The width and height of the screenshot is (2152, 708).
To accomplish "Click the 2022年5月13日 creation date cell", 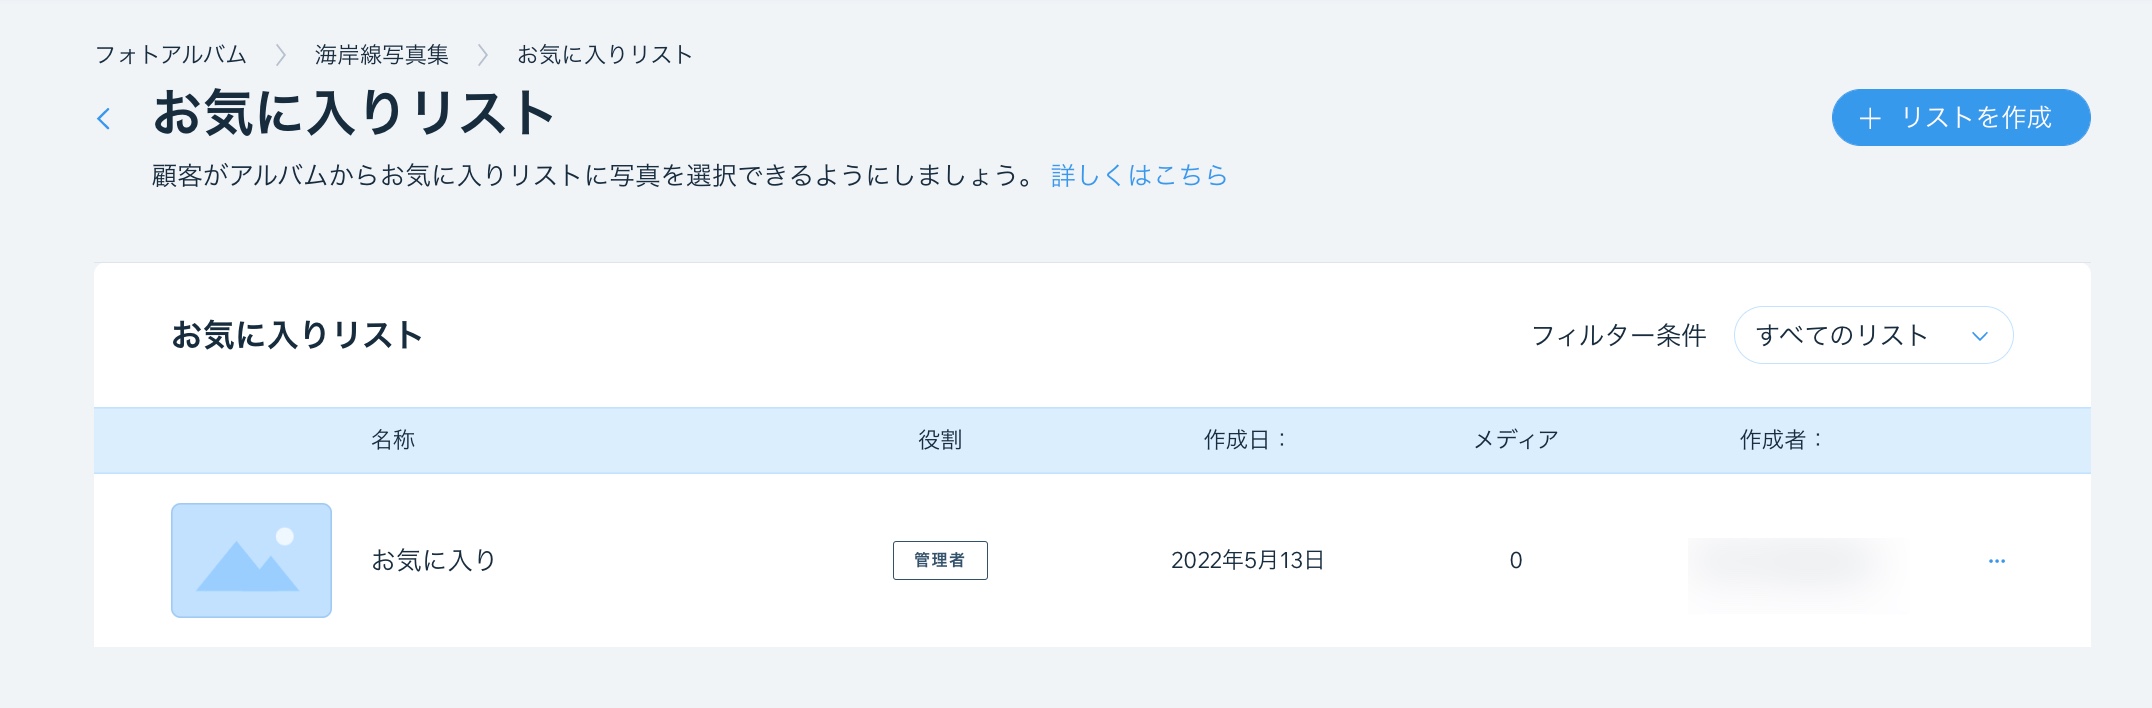I will coord(1247,561).
